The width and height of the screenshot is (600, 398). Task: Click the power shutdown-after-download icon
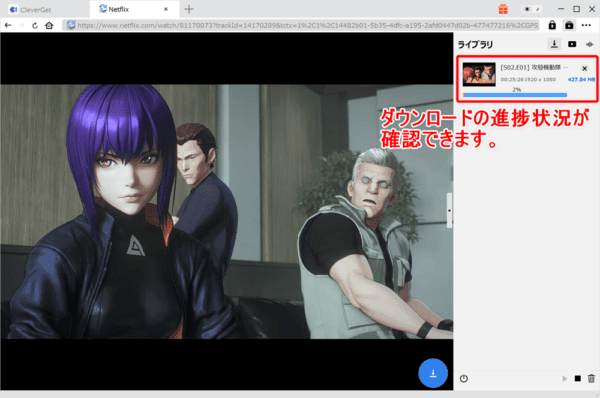[464, 379]
